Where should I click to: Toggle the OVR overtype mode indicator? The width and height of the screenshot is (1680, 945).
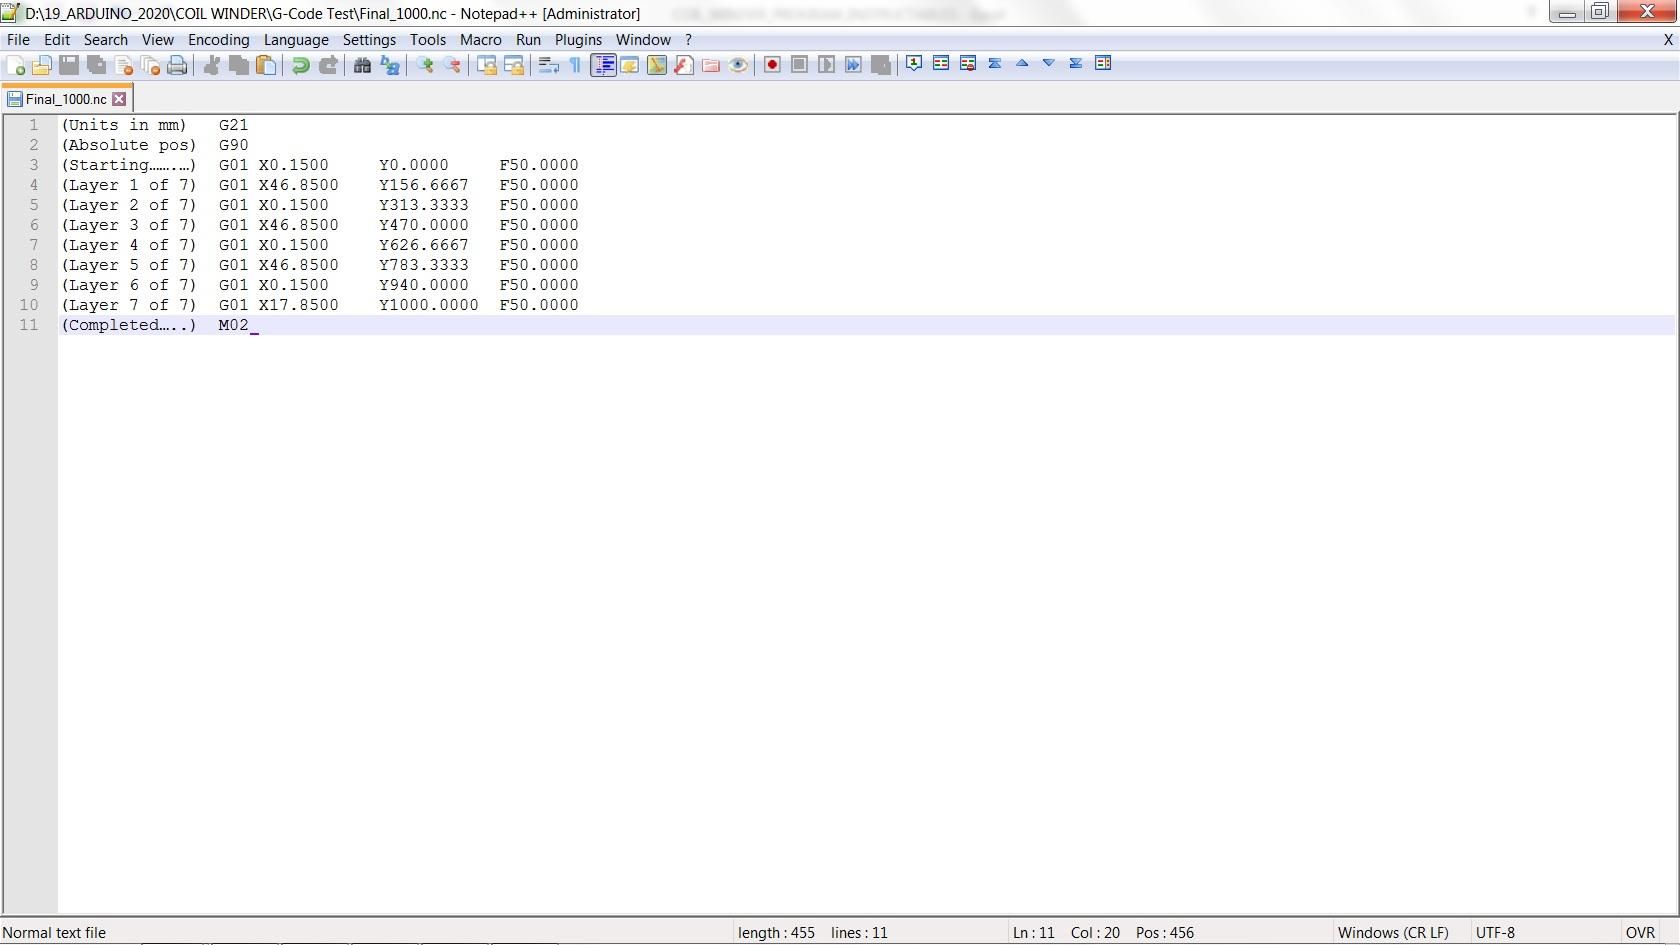coord(1640,933)
